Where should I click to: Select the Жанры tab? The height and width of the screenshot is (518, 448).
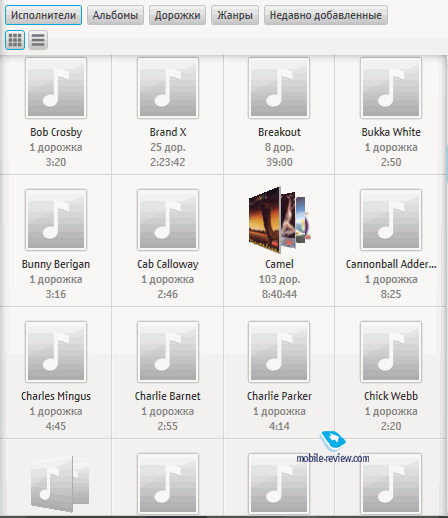235,15
